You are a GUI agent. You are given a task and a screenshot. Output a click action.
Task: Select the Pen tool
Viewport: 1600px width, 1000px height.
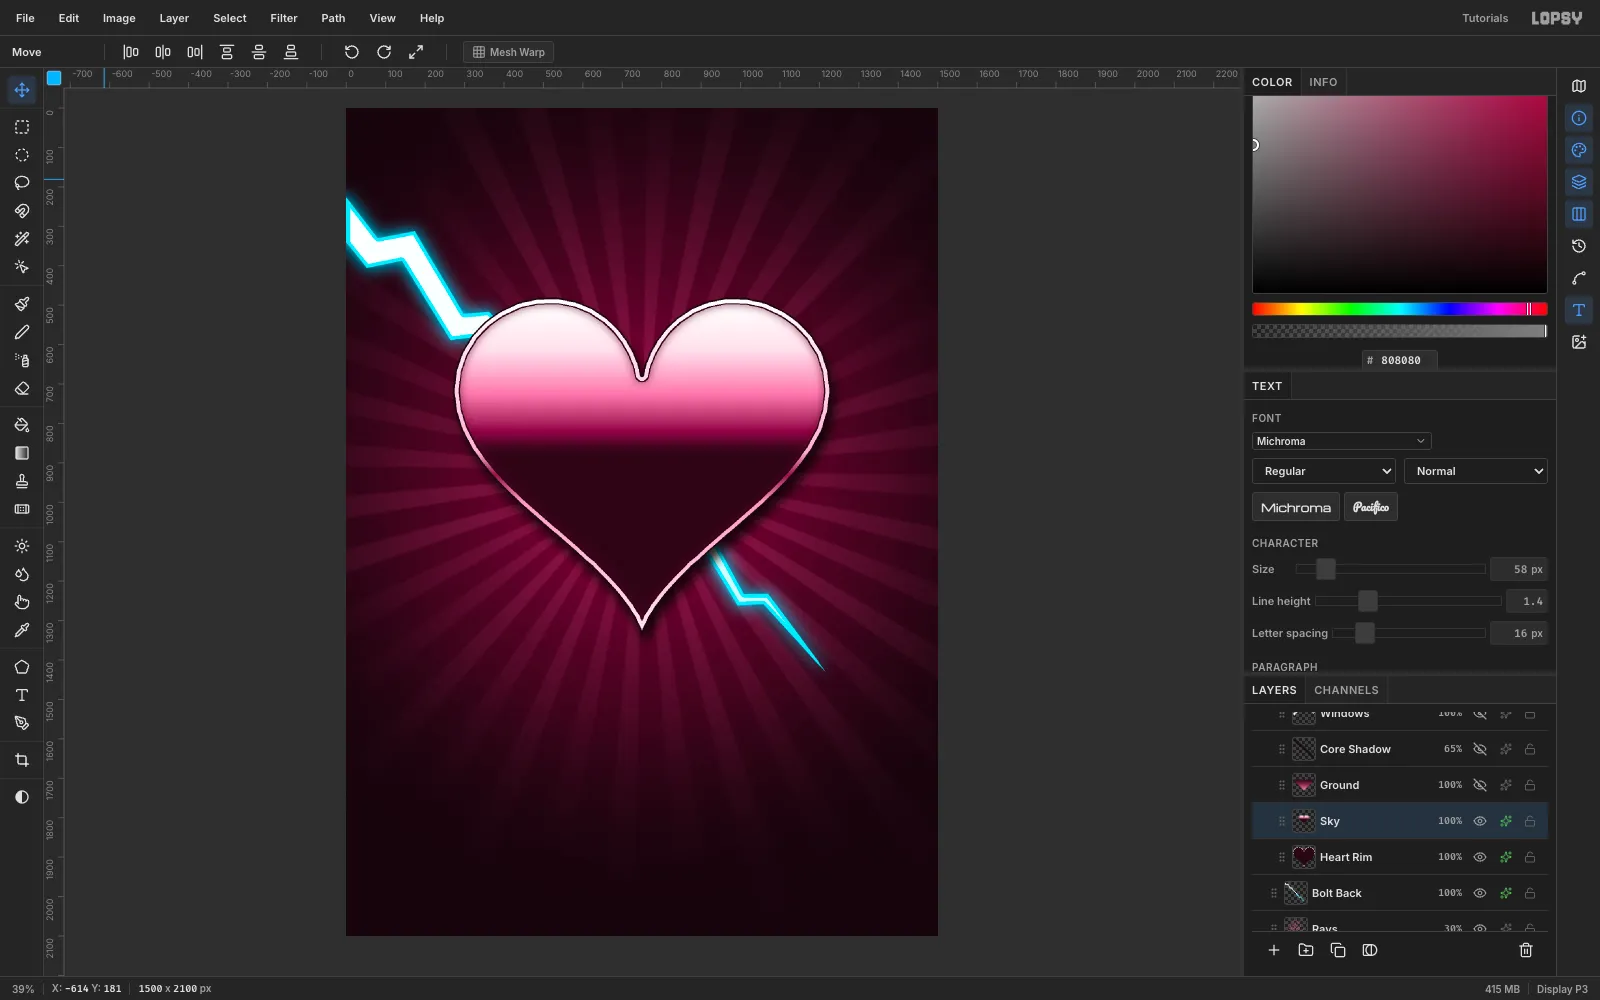(x=22, y=723)
